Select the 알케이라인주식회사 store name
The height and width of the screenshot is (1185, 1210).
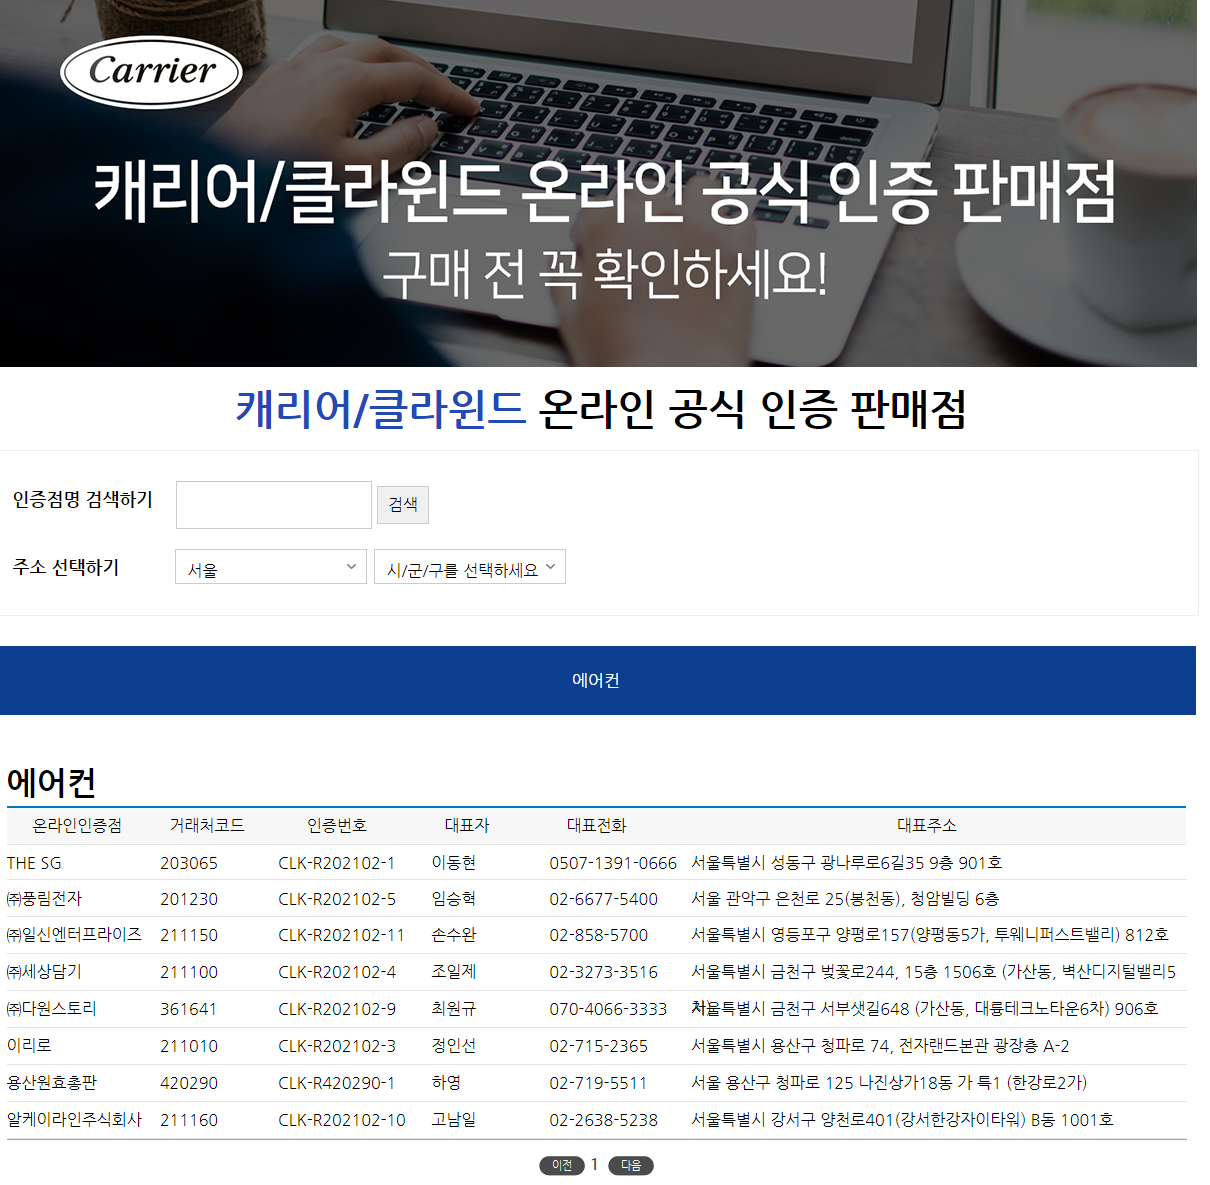[x=74, y=1119]
